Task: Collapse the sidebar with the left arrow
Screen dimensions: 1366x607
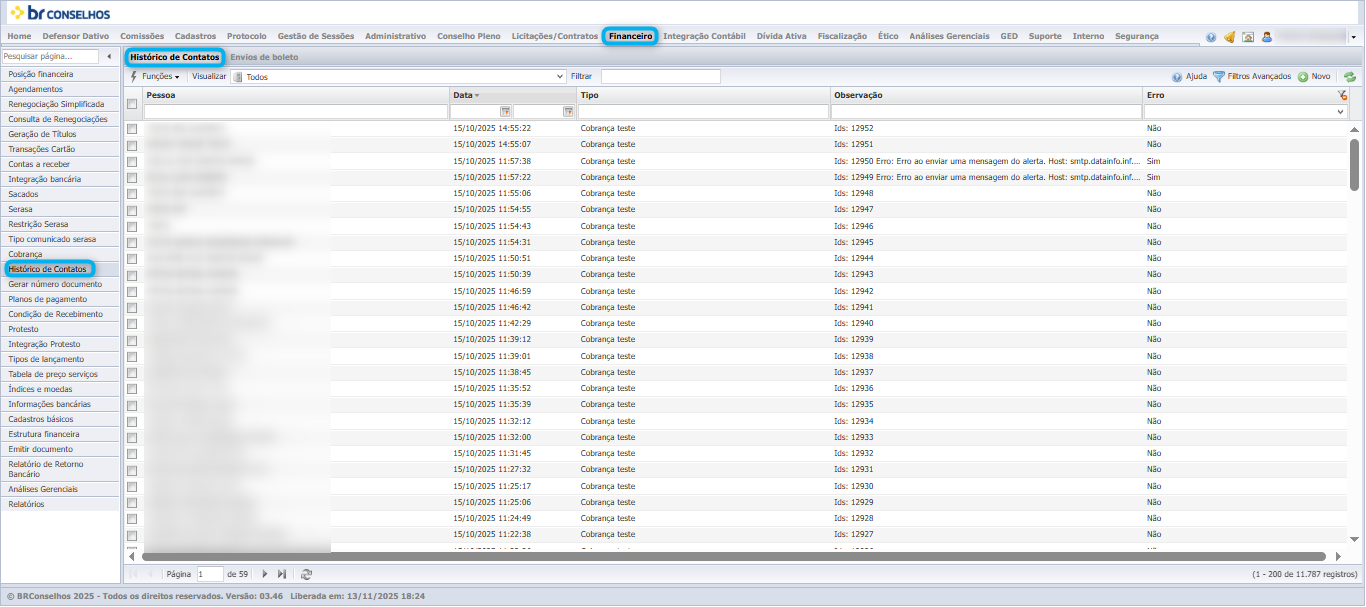Action: click(x=109, y=57)
